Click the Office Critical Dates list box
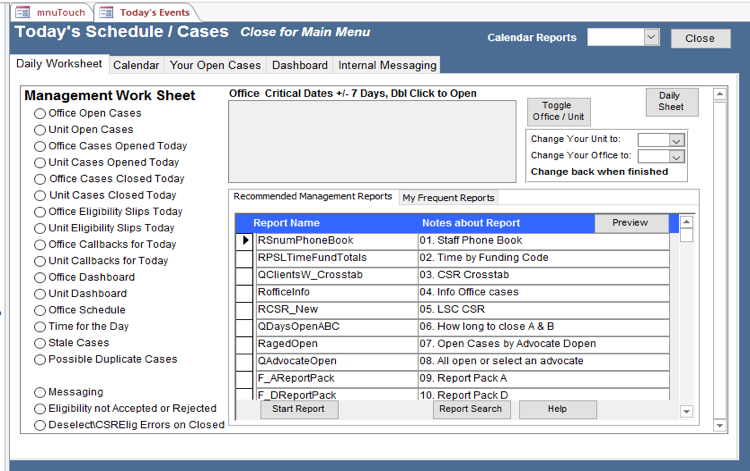The height and width of the screenshot is (471, 750). coord(372,141)
